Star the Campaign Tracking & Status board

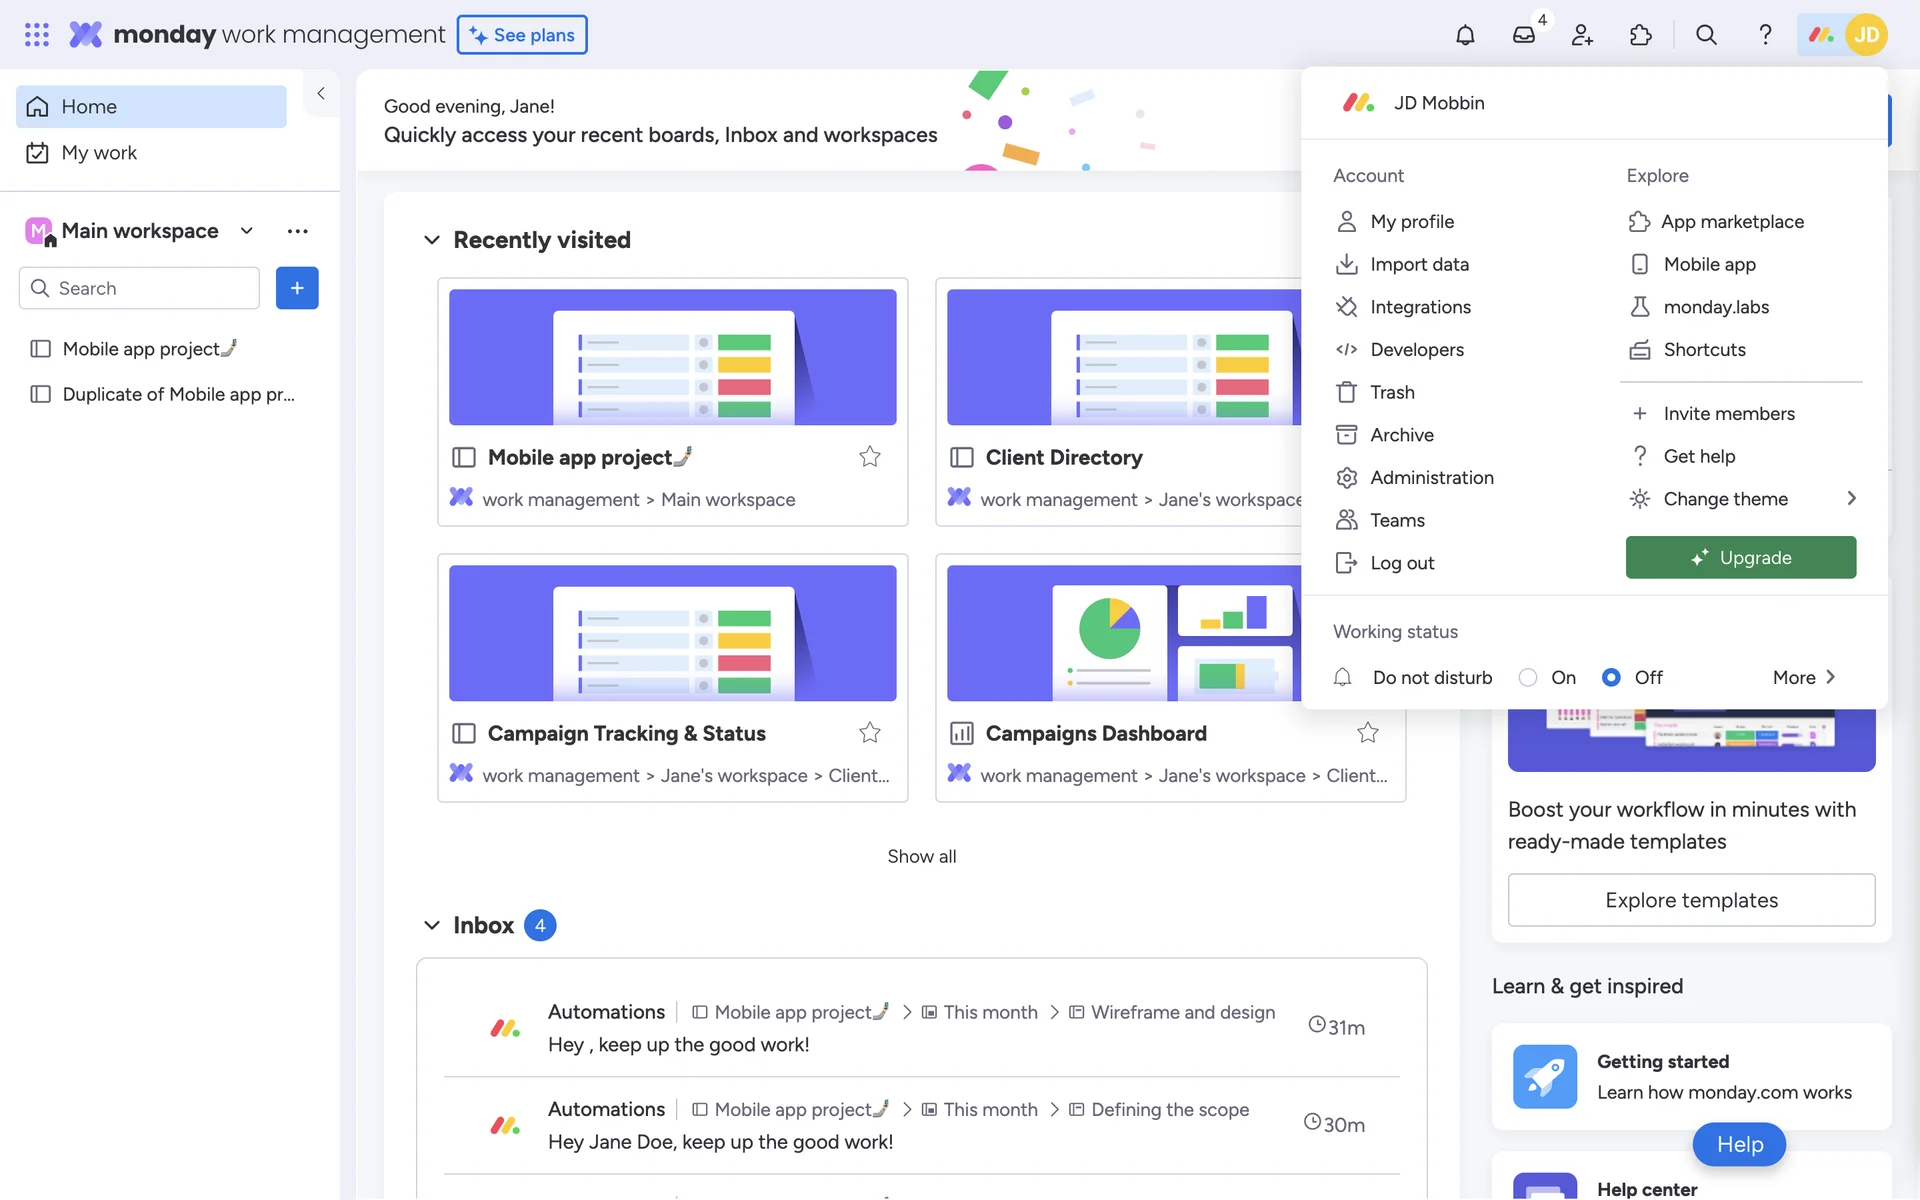point(869,733)
